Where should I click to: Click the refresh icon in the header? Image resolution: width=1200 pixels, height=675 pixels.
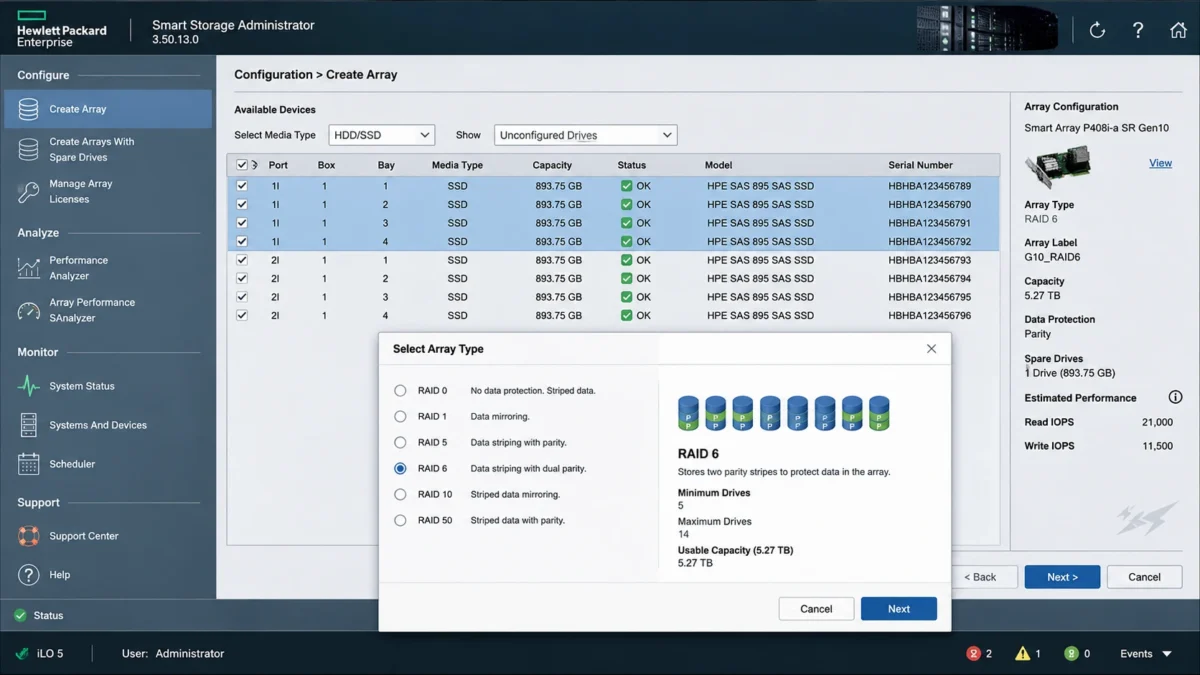point(1097,30)
